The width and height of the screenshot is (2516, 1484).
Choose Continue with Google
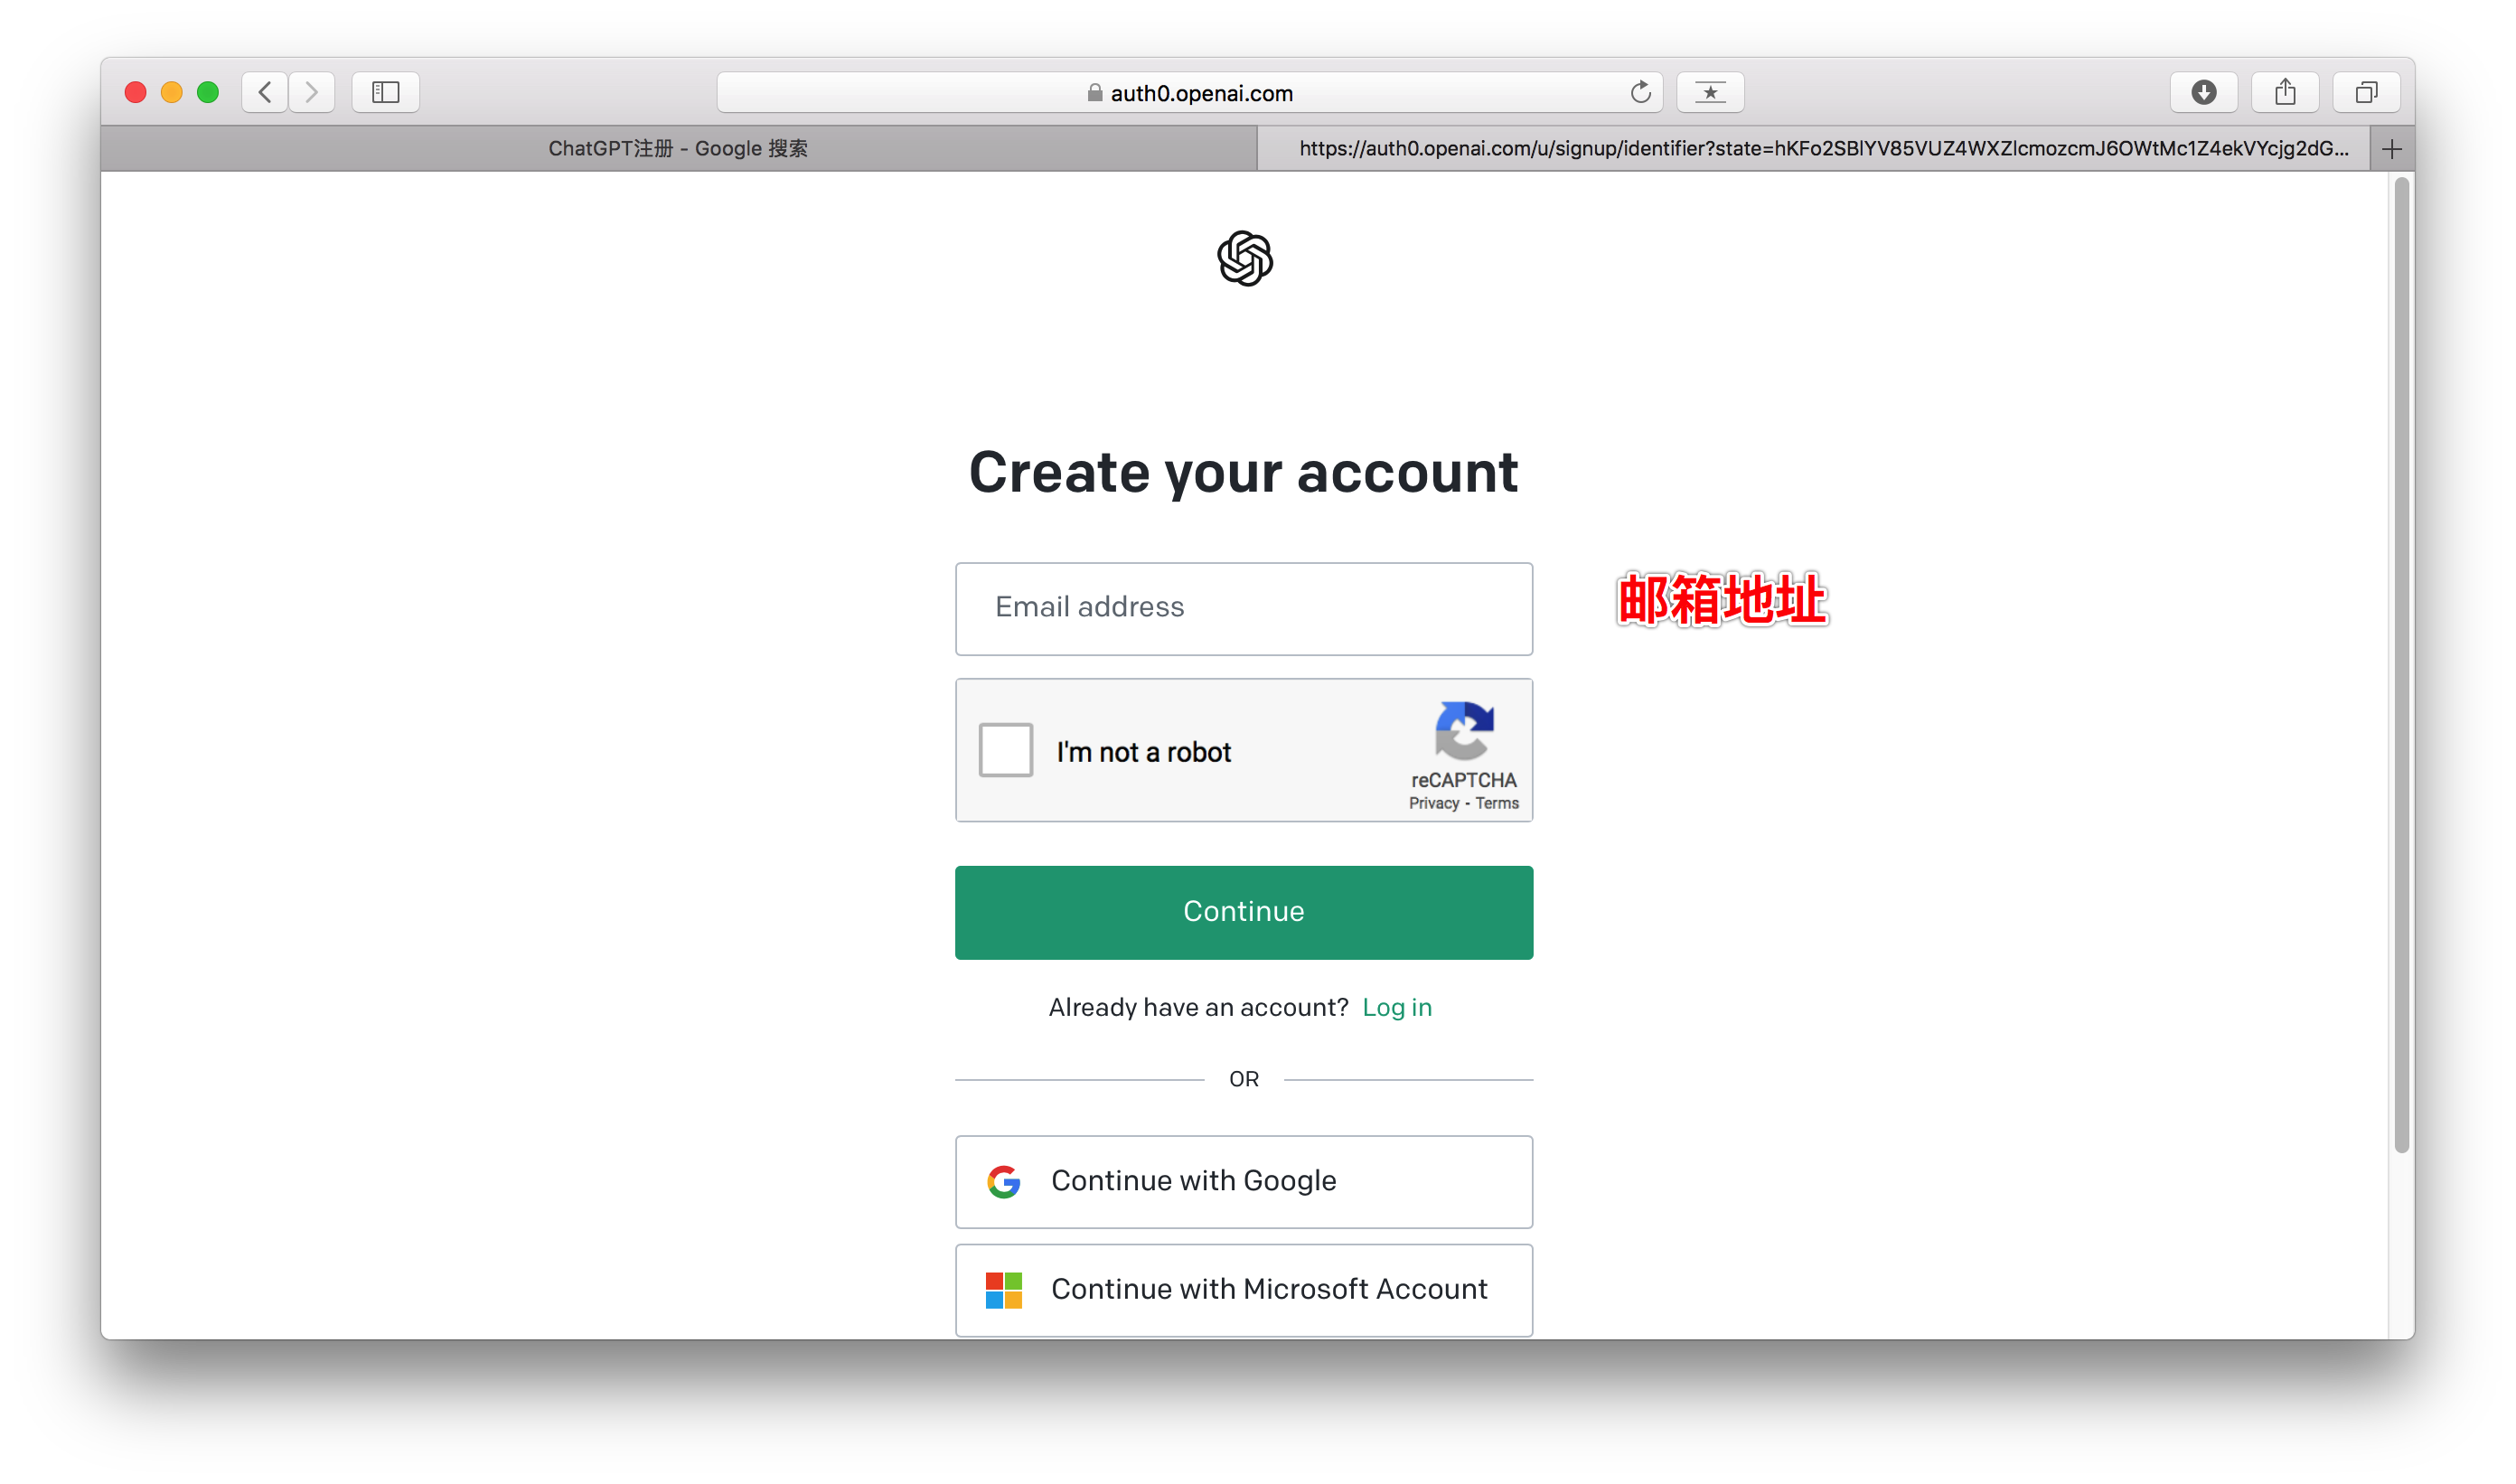1244,1181
